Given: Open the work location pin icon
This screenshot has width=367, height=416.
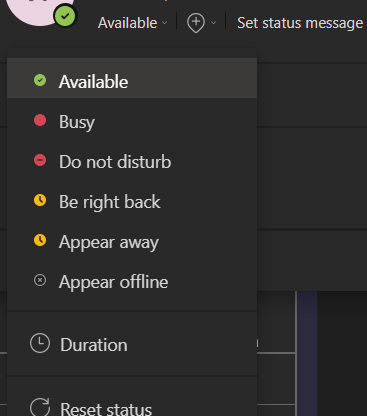Looking at the screenshot, I should [x=196, y=23].
